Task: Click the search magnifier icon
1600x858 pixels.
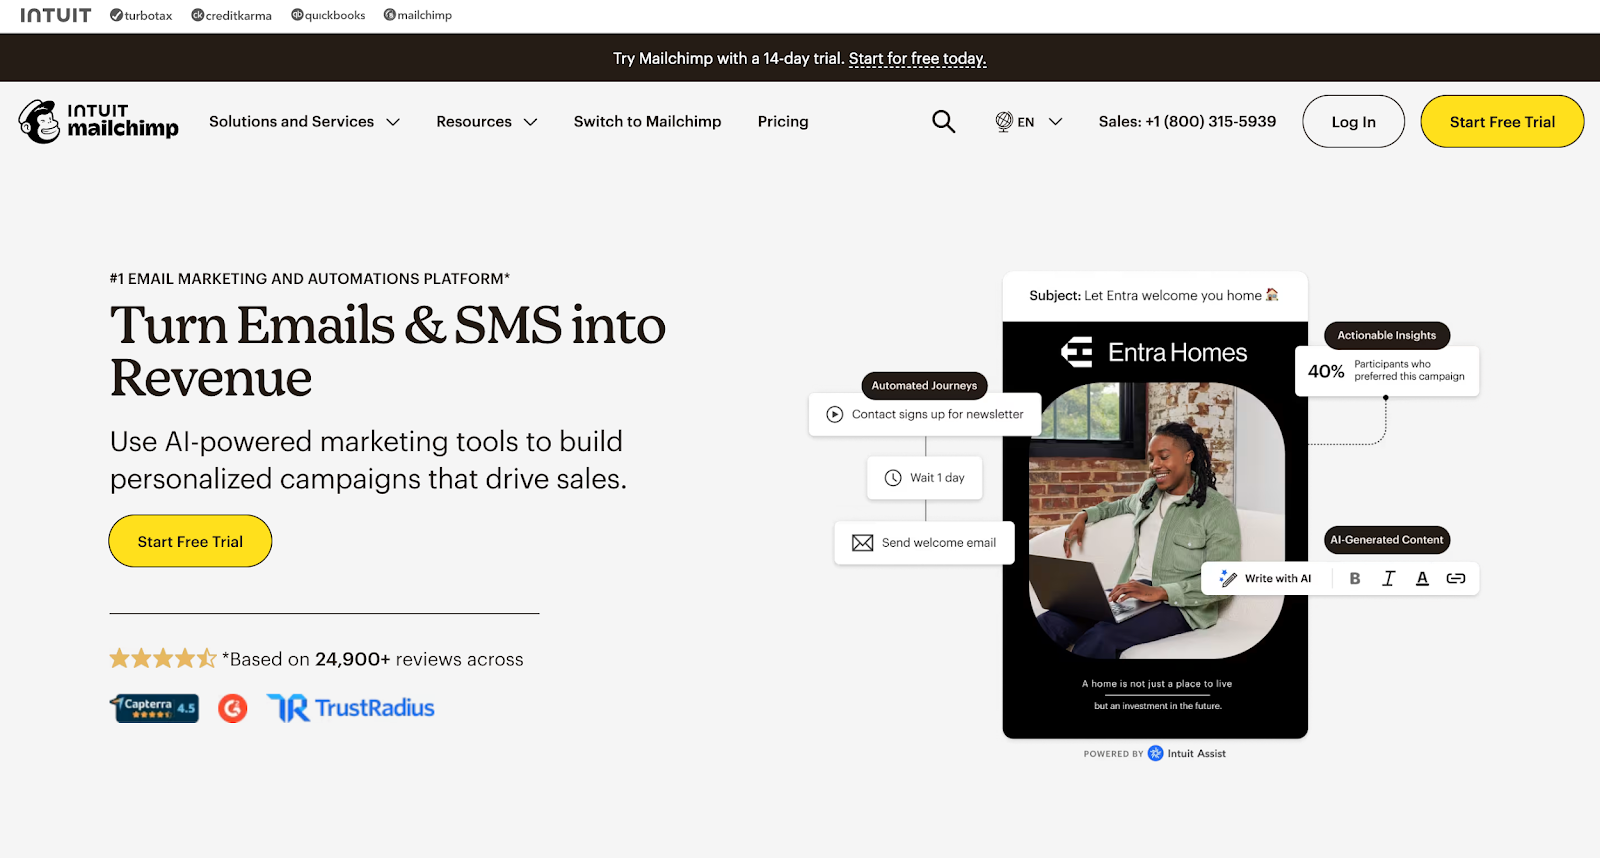Action: [943, 121]
